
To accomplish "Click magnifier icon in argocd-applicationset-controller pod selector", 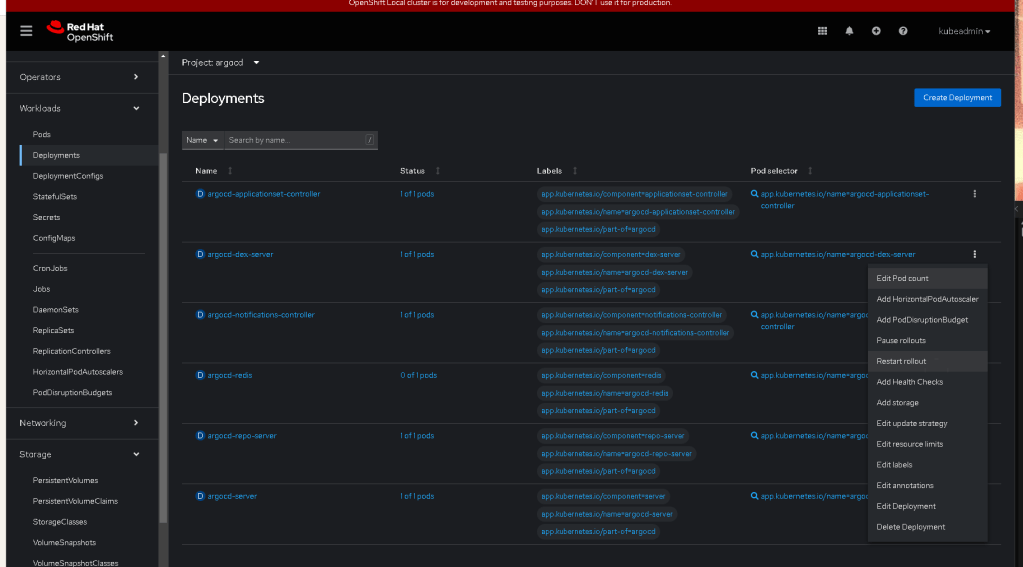I will pyautogui.click(x=754, y=194).
